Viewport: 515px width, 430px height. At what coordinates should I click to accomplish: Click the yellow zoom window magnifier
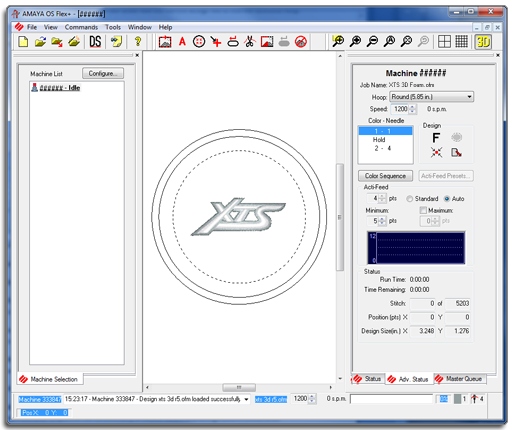point(338,42)
